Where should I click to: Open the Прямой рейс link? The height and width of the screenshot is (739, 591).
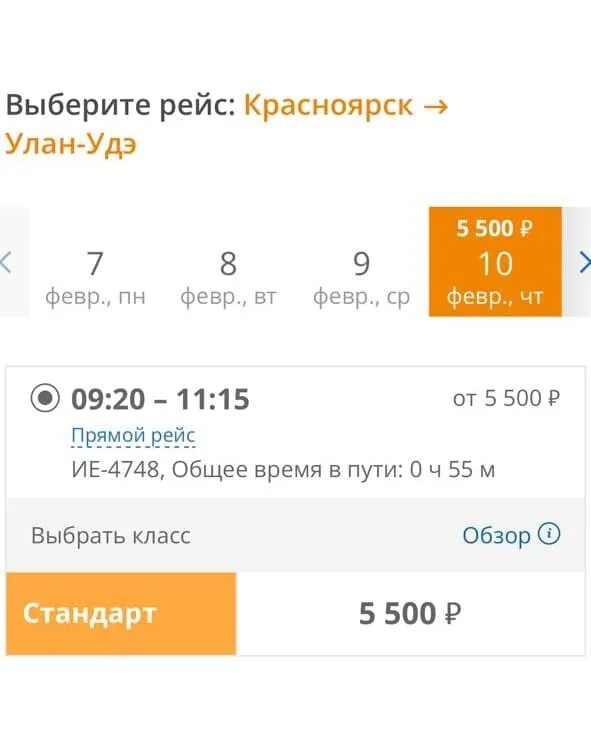click(x=133, y=435)
